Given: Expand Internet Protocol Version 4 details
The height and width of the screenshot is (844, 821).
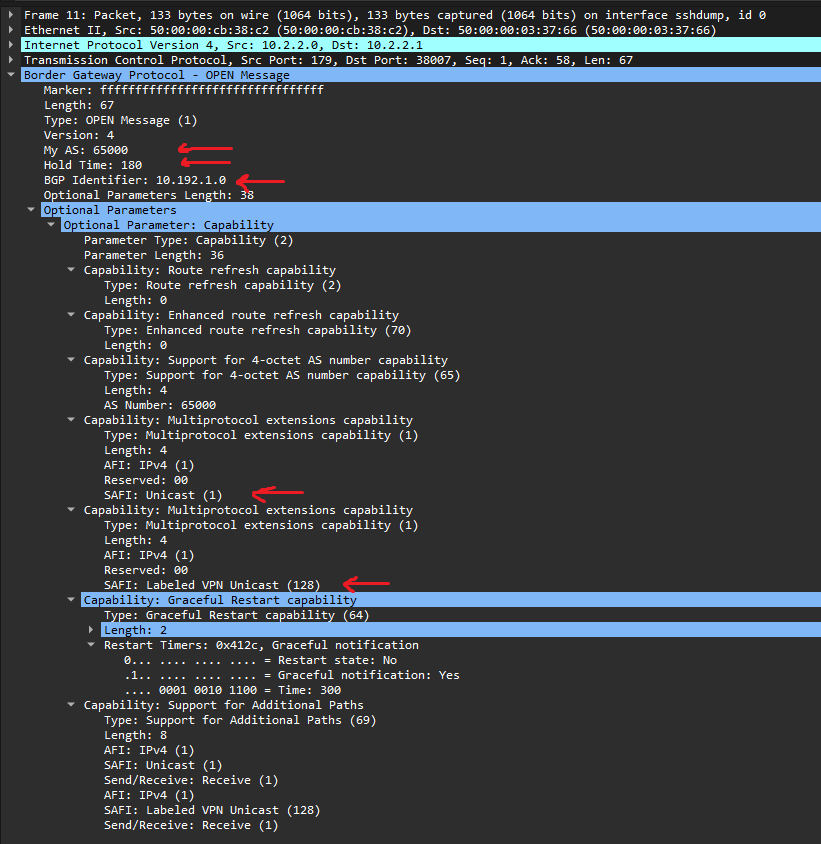Looking at the screenshot, I should point(11,45).
